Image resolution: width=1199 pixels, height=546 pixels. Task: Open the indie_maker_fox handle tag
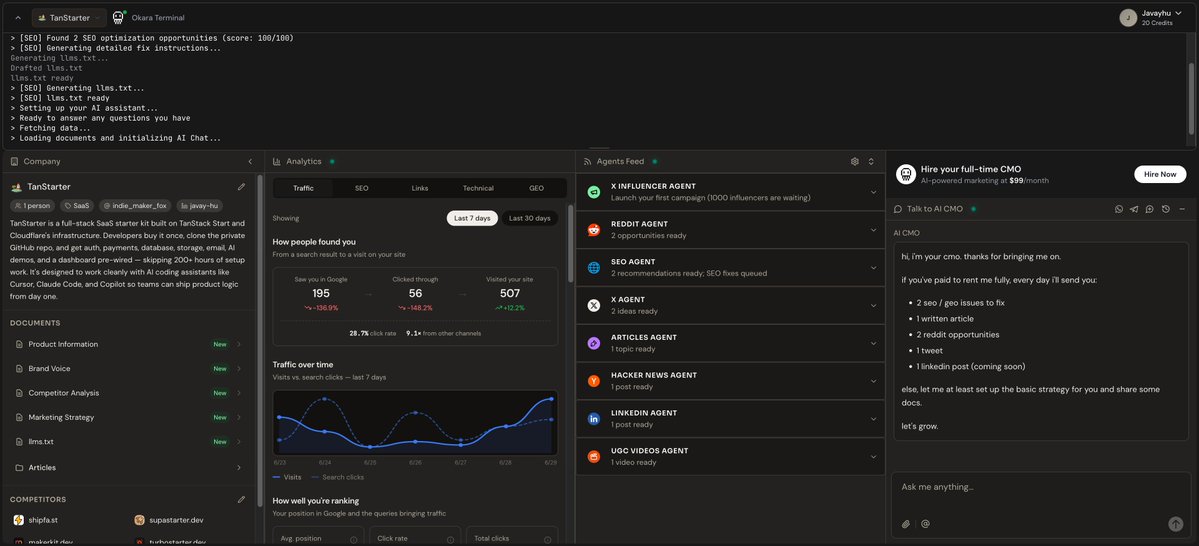coord(135,206)
